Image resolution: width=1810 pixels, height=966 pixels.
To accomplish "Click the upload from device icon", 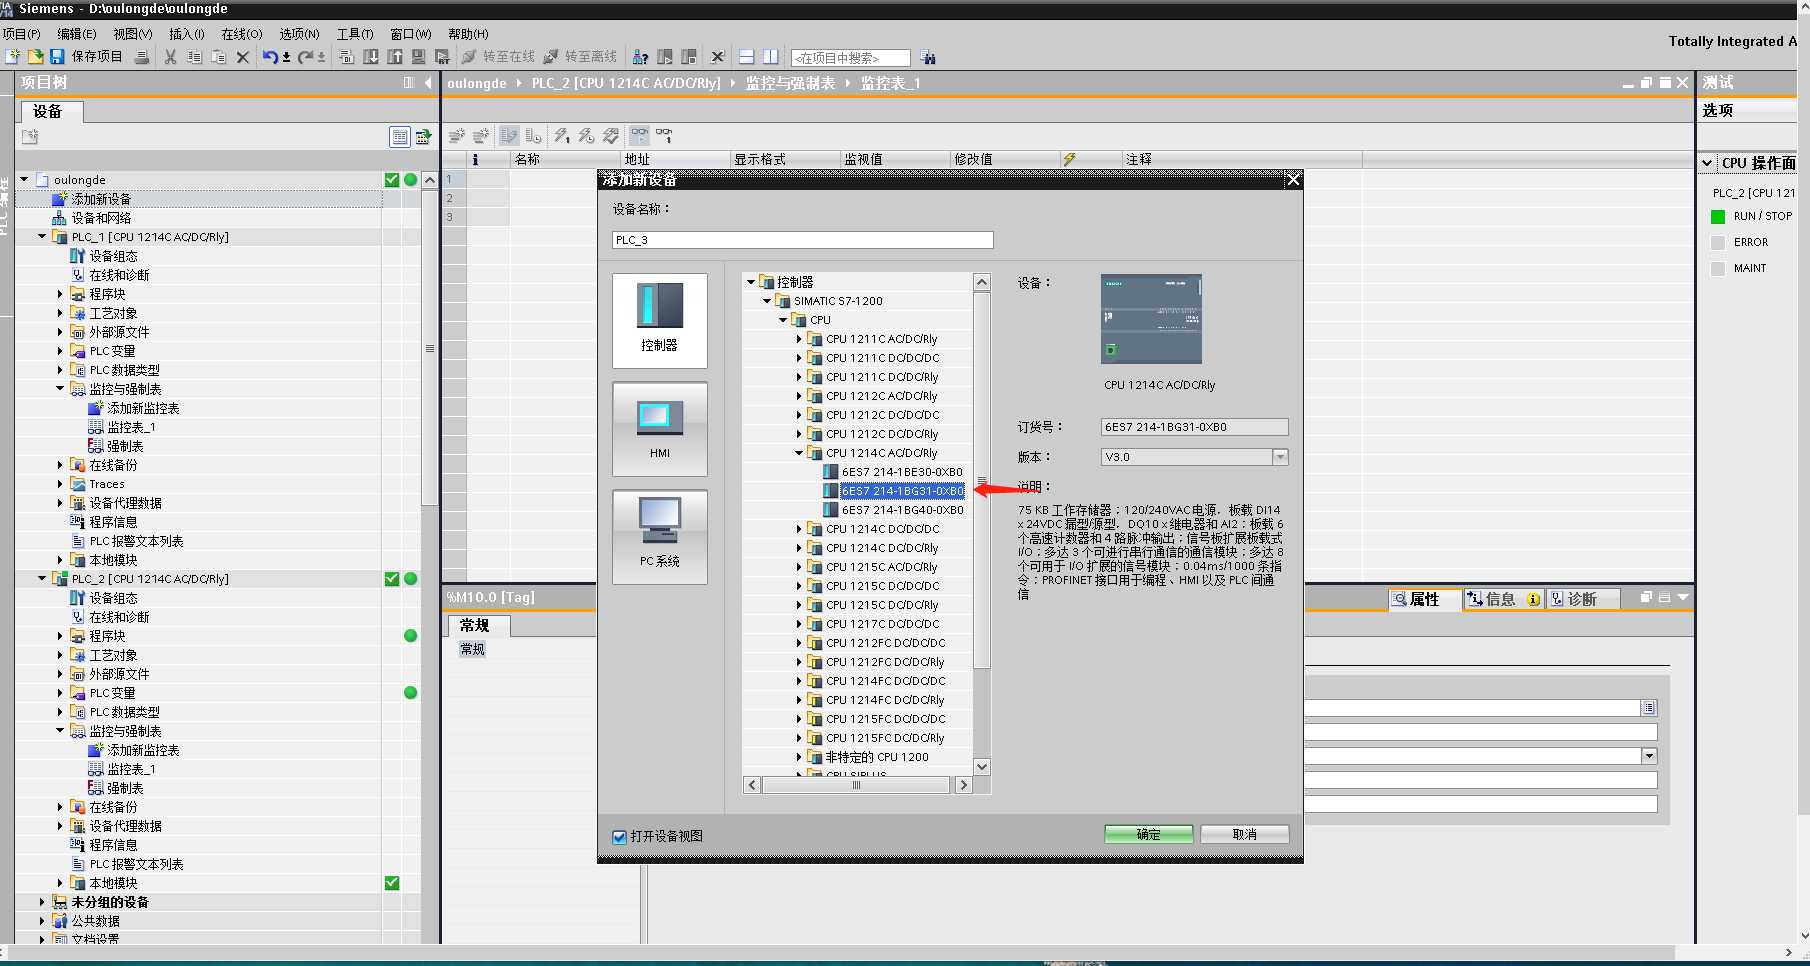I will tap(395, 57).
